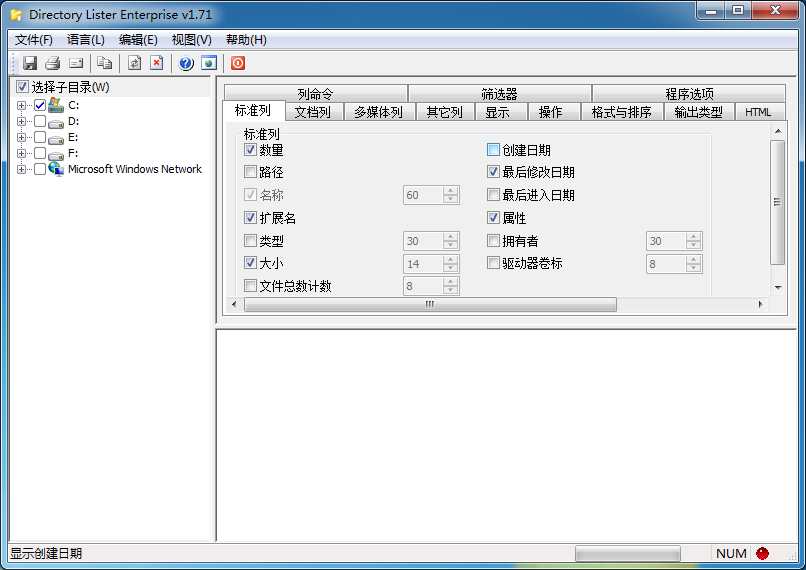806x570 pixels.
Task: Click the Refresh toolbar icon
Action: 134,63
